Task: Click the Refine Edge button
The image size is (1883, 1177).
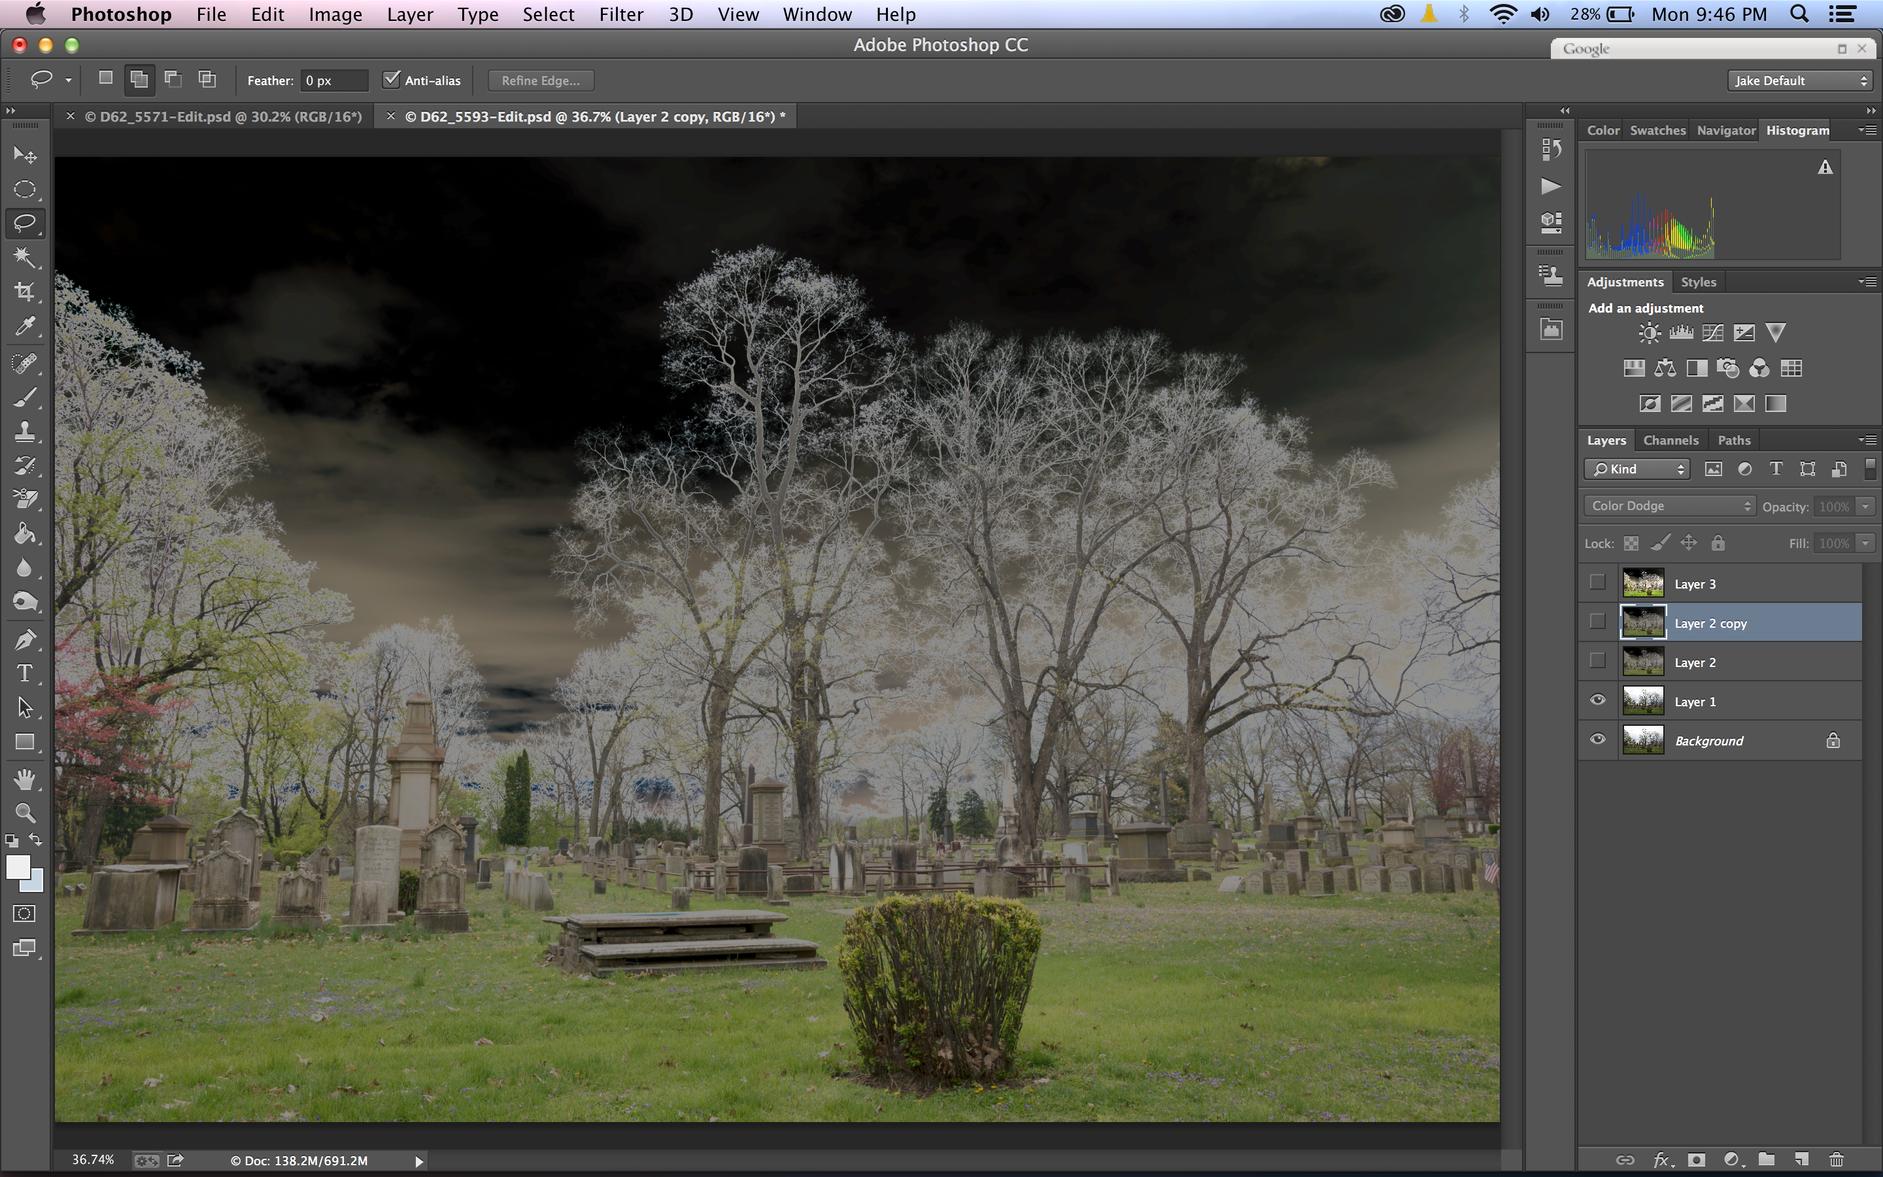Action: point(540,81)
